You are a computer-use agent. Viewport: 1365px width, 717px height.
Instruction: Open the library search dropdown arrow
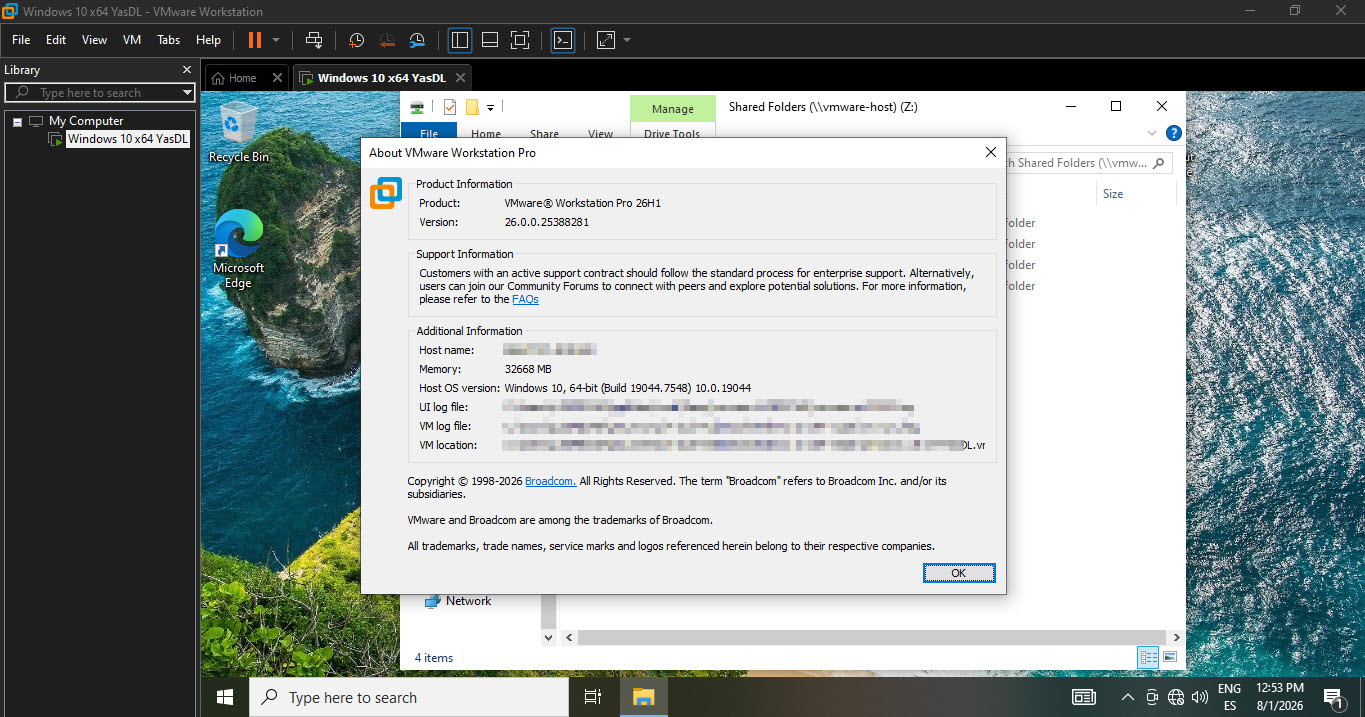click(x=187, y=93)
